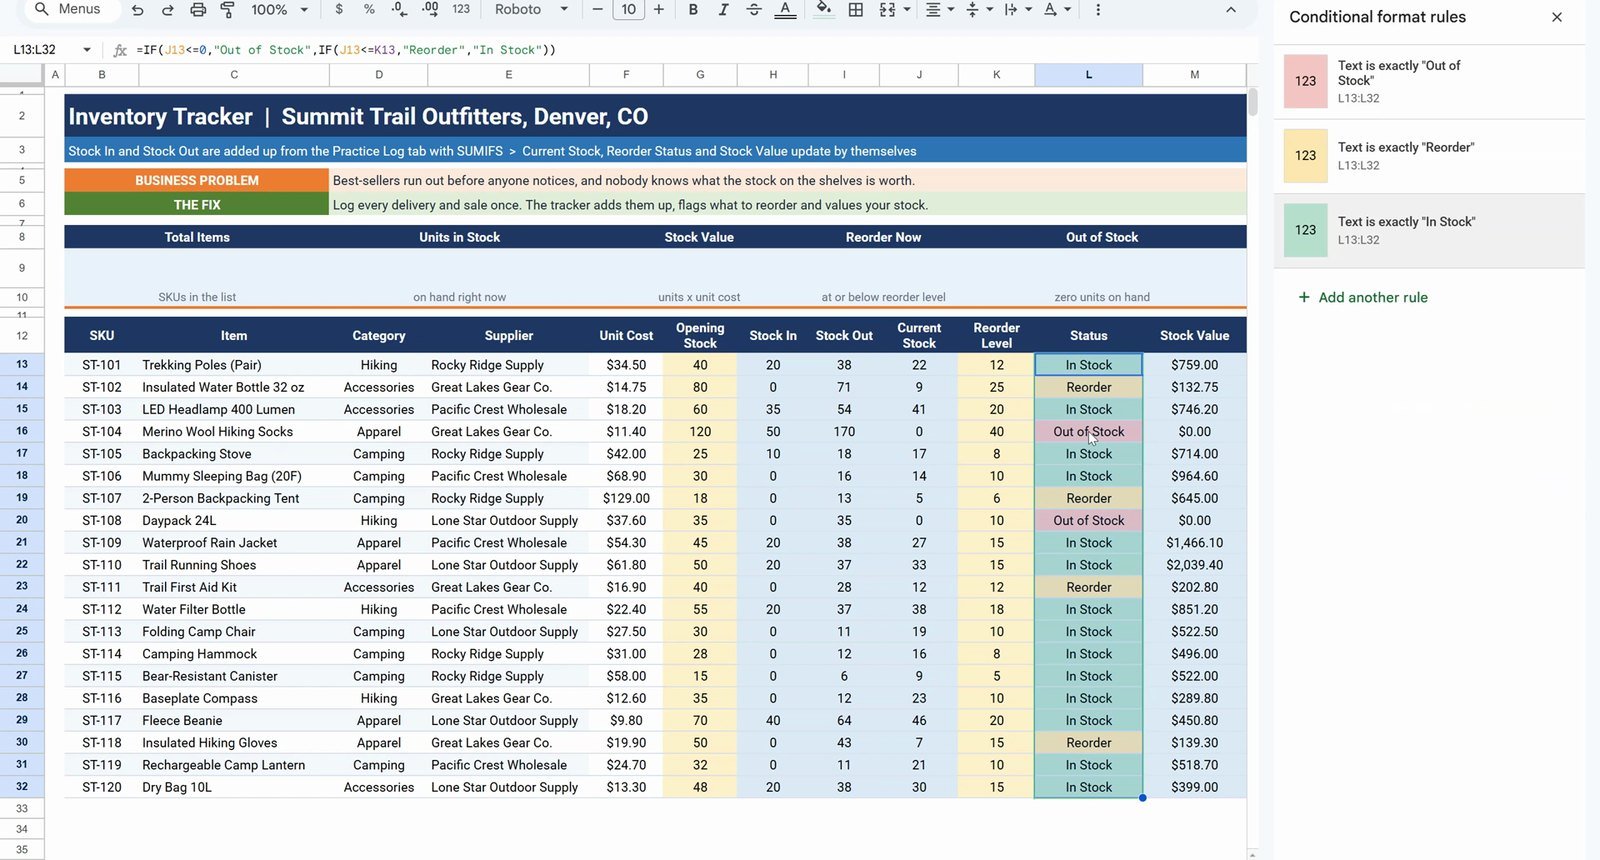Toggle italic formatting
Viewport: 1600px width, 860px height.
click(x=723, y=9)
